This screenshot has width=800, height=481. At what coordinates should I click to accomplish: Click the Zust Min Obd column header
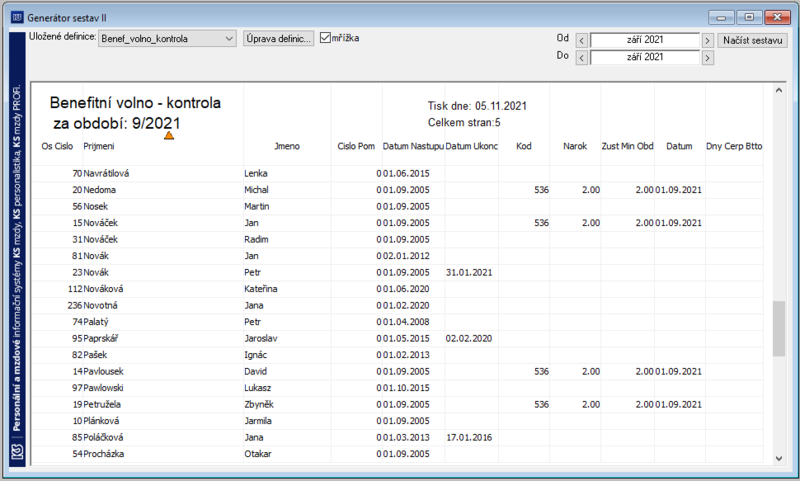tap(628, 146)
